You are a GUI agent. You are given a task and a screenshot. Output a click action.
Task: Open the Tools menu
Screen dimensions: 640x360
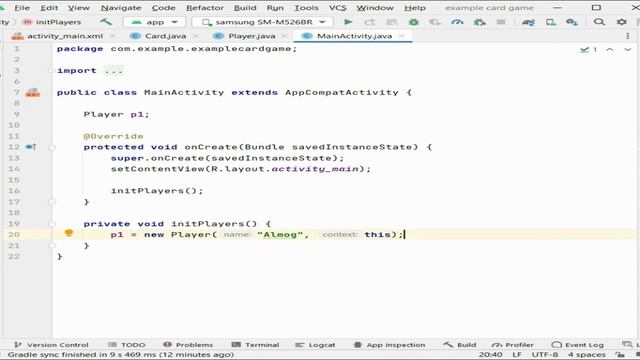click(x=306, y=8)
